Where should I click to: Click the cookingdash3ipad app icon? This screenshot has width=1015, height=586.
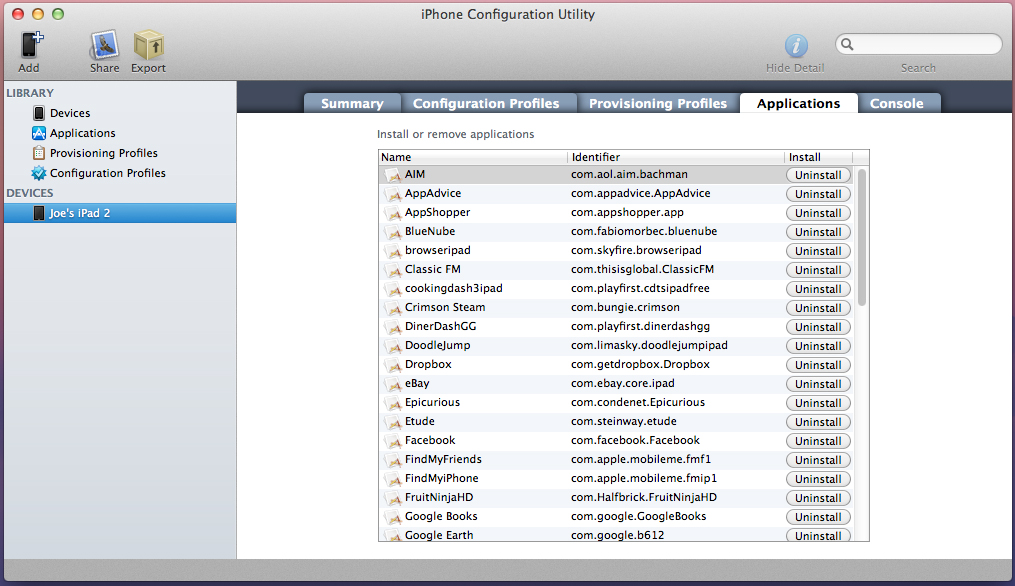tap(392, 289)
